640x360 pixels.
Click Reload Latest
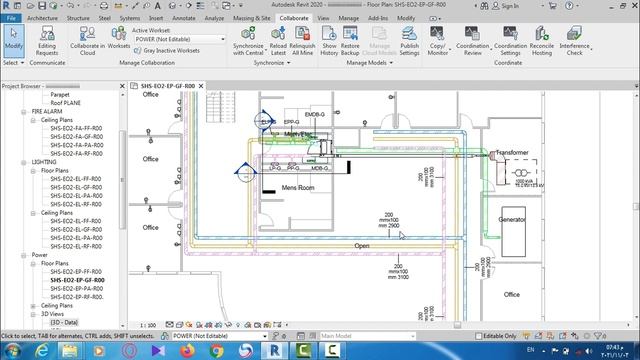pyautogui.click(x=278, y=41)
